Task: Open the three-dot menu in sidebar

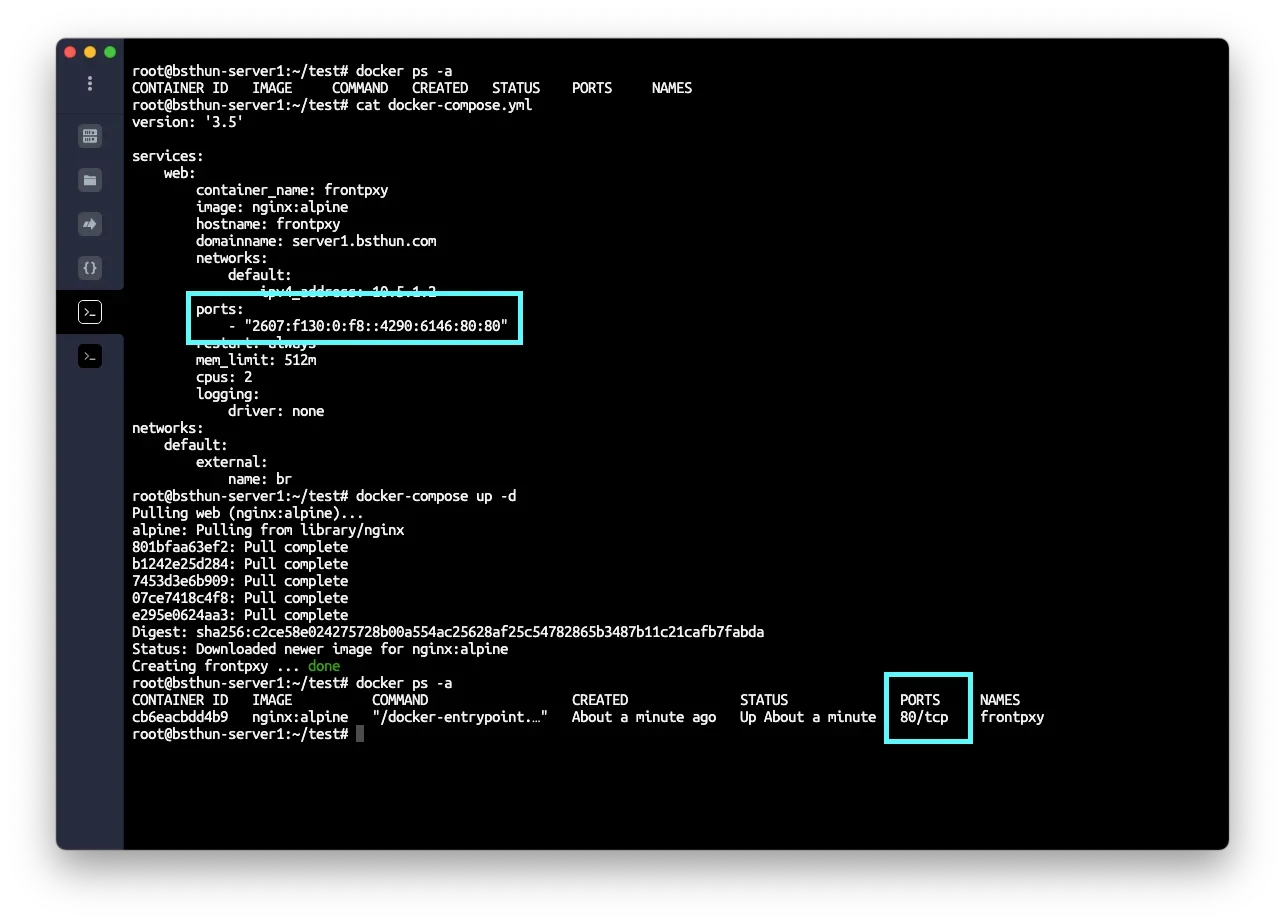Action: 90,83
